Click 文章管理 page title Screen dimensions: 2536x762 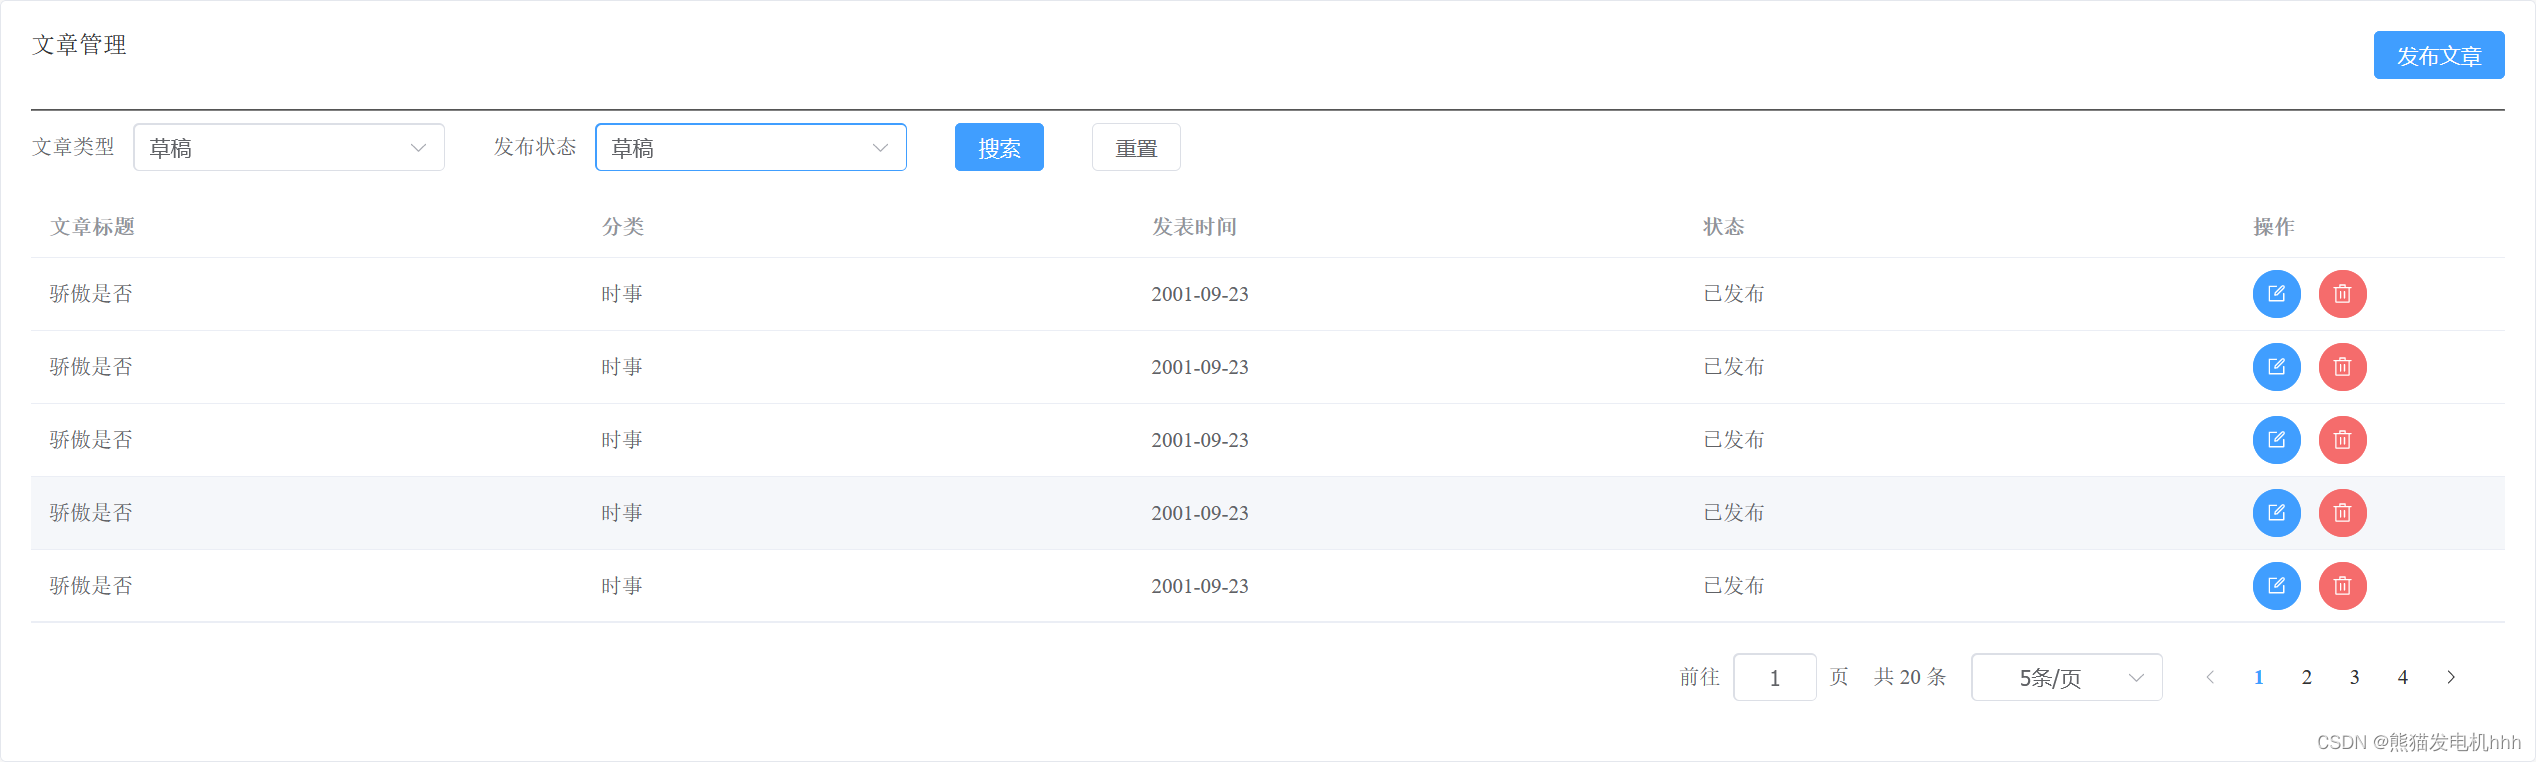[79, 45]
